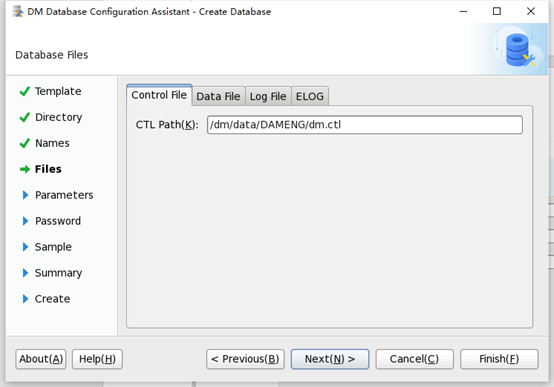The width and height of the screenshot is (554, 387).
Task: Switch to the ELOG tab
Action: tap(310, 96)
